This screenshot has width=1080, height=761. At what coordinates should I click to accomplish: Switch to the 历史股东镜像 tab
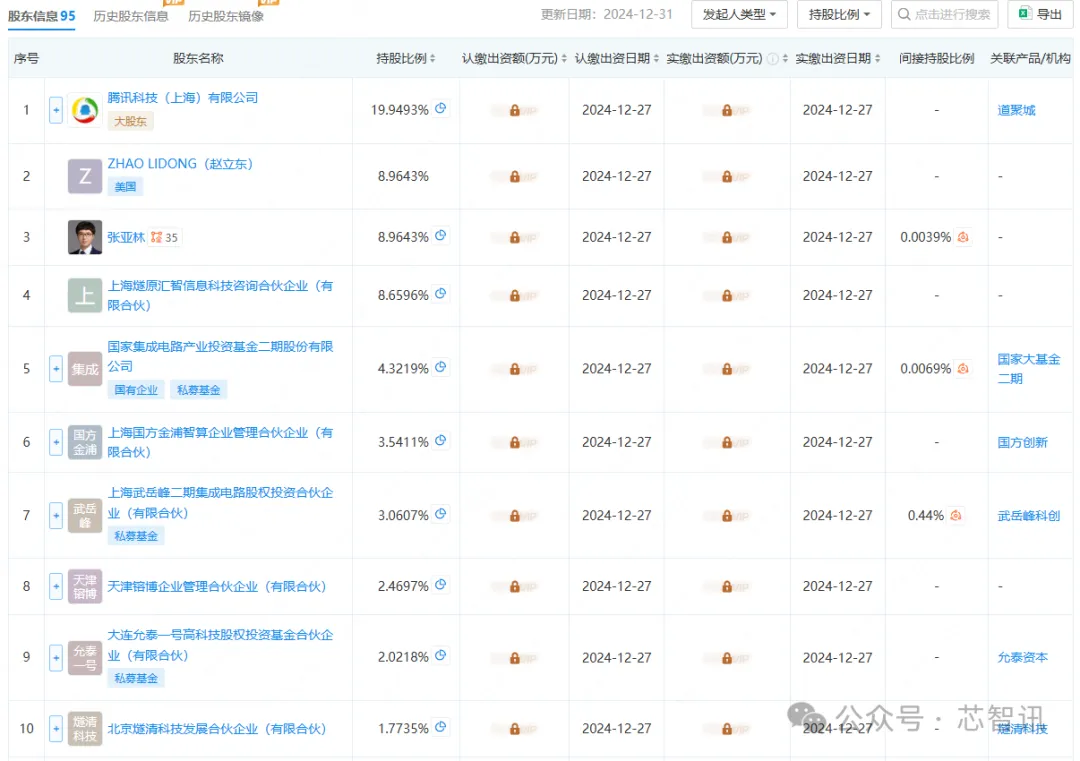click(226, 16)
